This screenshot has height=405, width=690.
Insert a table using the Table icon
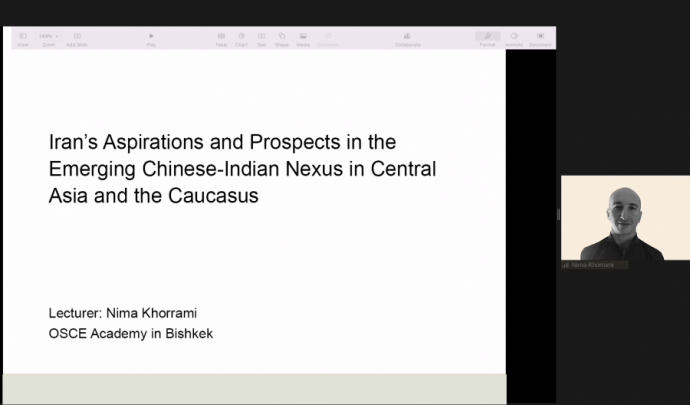(221, 38)
